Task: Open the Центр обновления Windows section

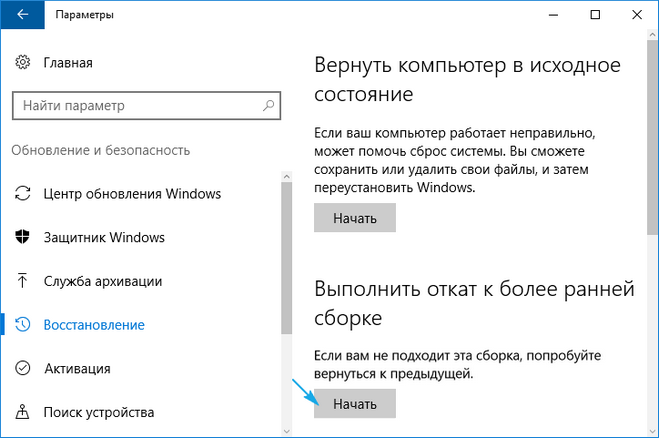Action: tap(132, 194)
